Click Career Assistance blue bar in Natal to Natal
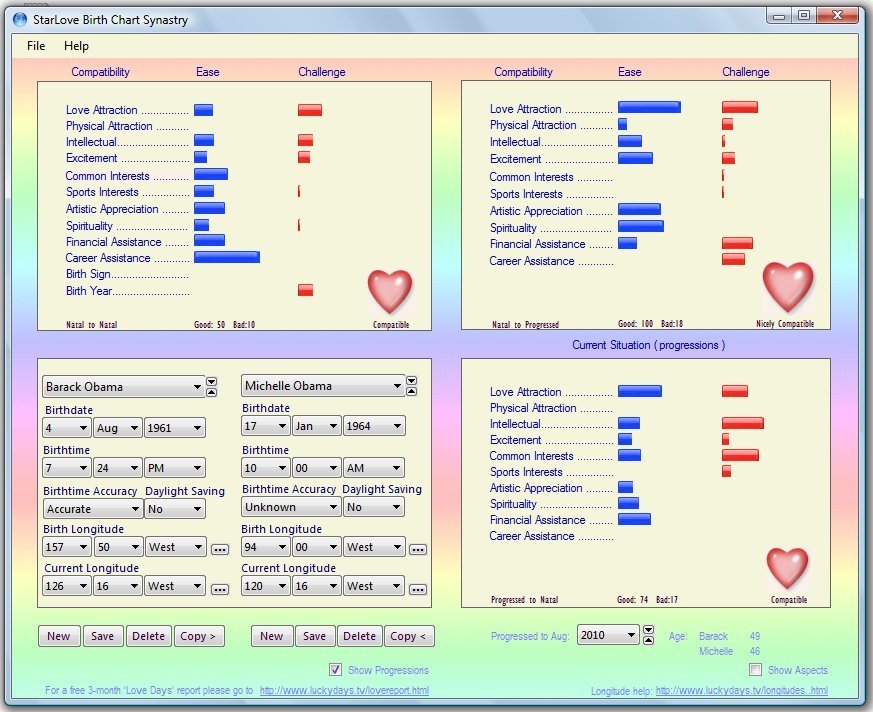873x712 pixels. [x=227, y=257]
